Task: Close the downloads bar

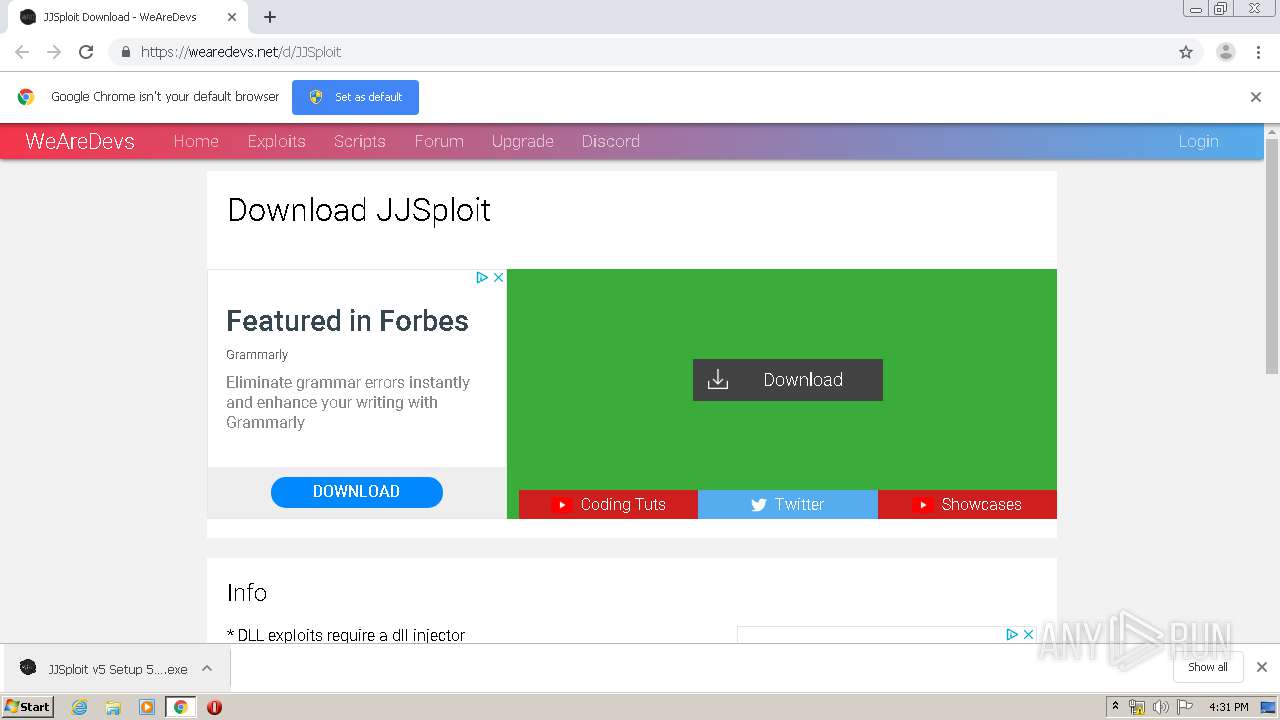Action: pos(1262,667)
